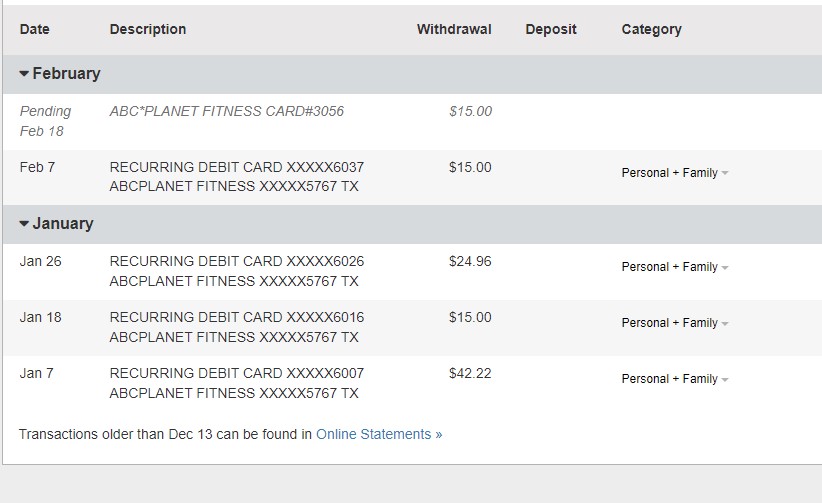Open category dropdown for Jan 7 transaction

tap(675, 379)
